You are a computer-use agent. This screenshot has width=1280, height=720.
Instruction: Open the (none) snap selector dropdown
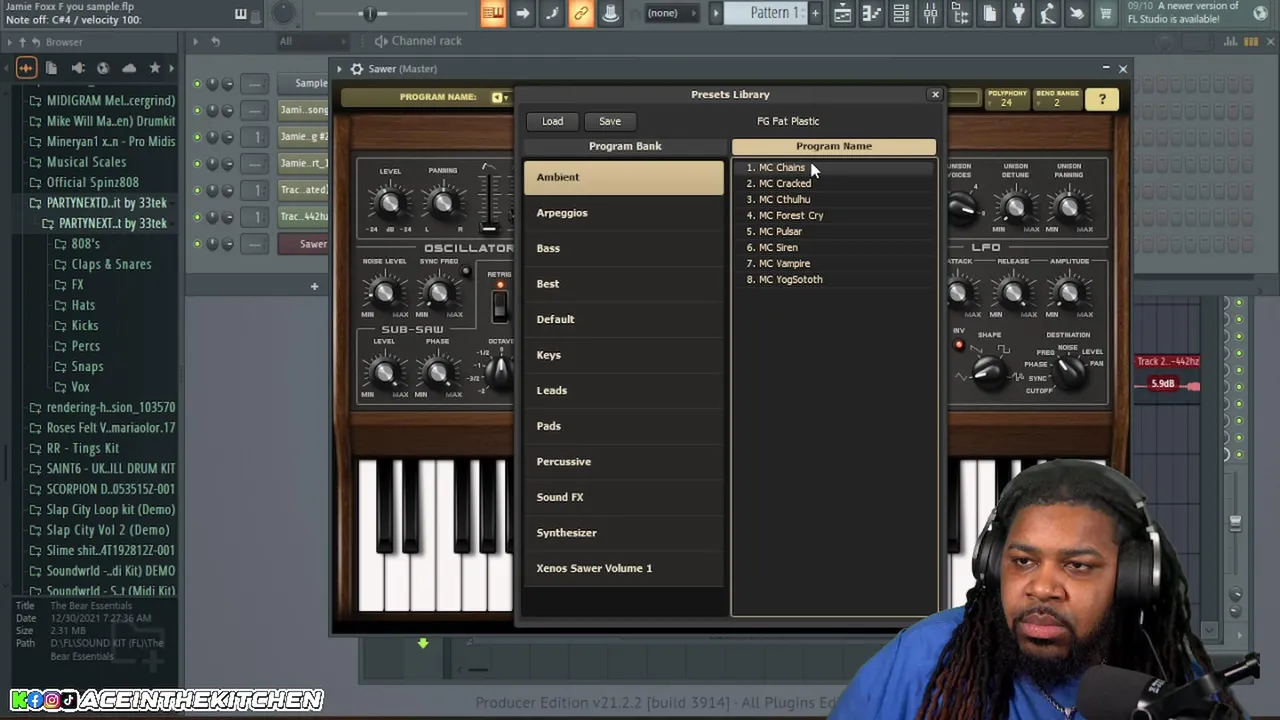(670, 13)
